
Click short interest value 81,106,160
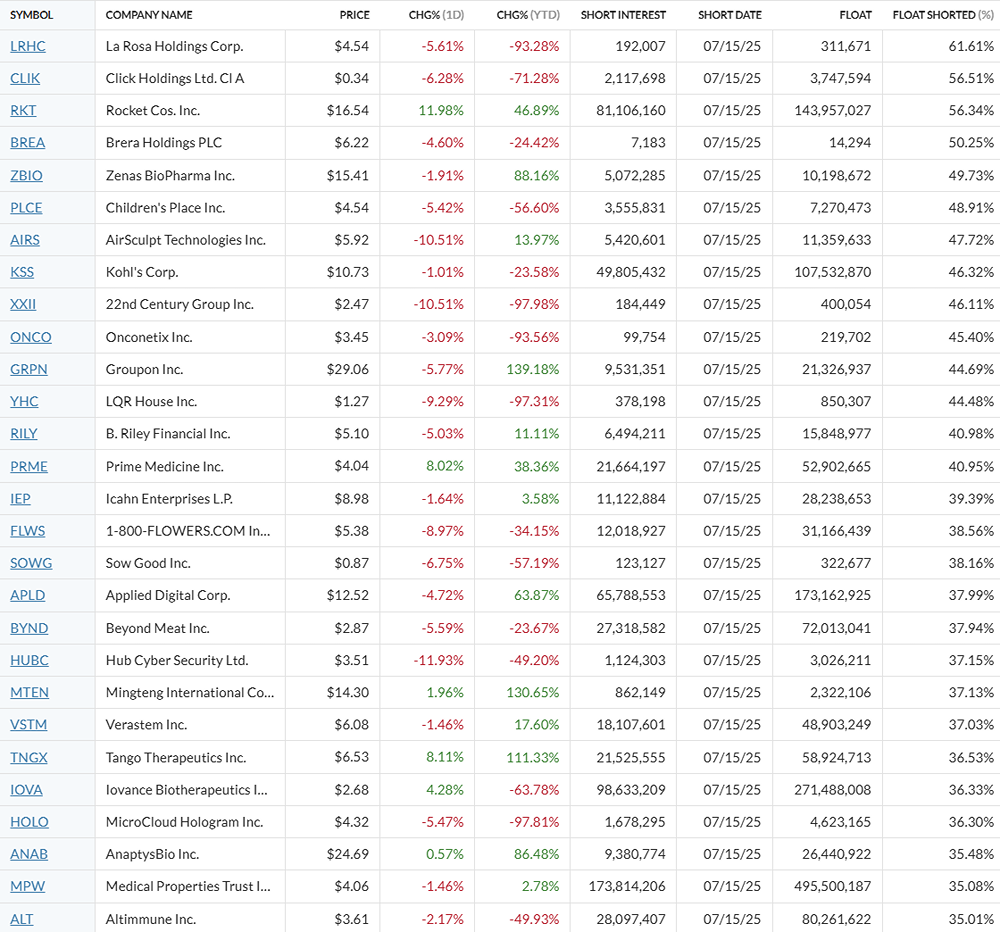click(x=631, y=111)
